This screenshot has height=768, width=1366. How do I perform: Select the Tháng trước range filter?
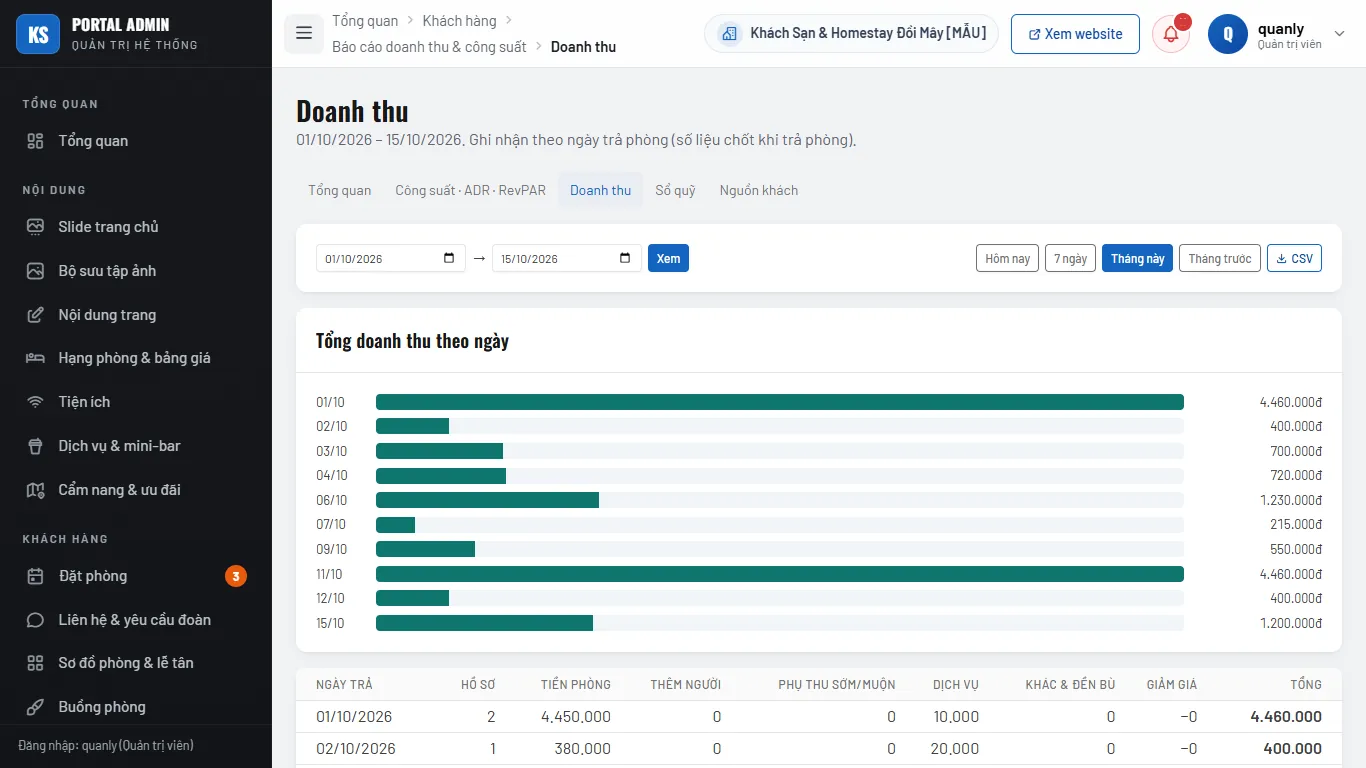coord(1220,258)
